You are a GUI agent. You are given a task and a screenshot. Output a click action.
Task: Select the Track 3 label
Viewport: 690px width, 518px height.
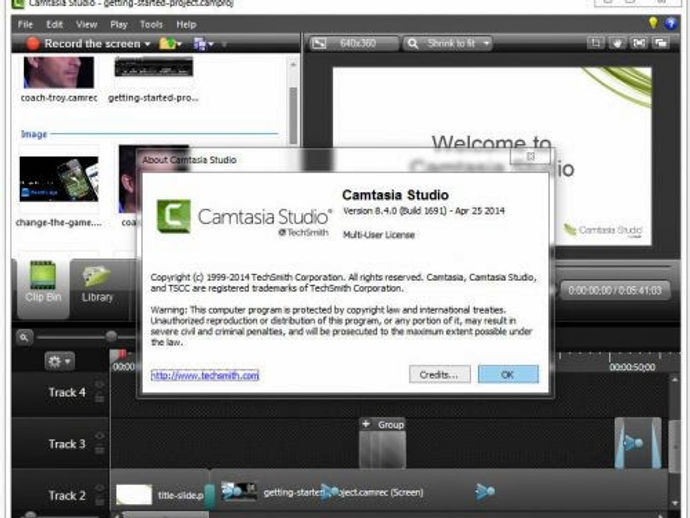tap(67, 444)
